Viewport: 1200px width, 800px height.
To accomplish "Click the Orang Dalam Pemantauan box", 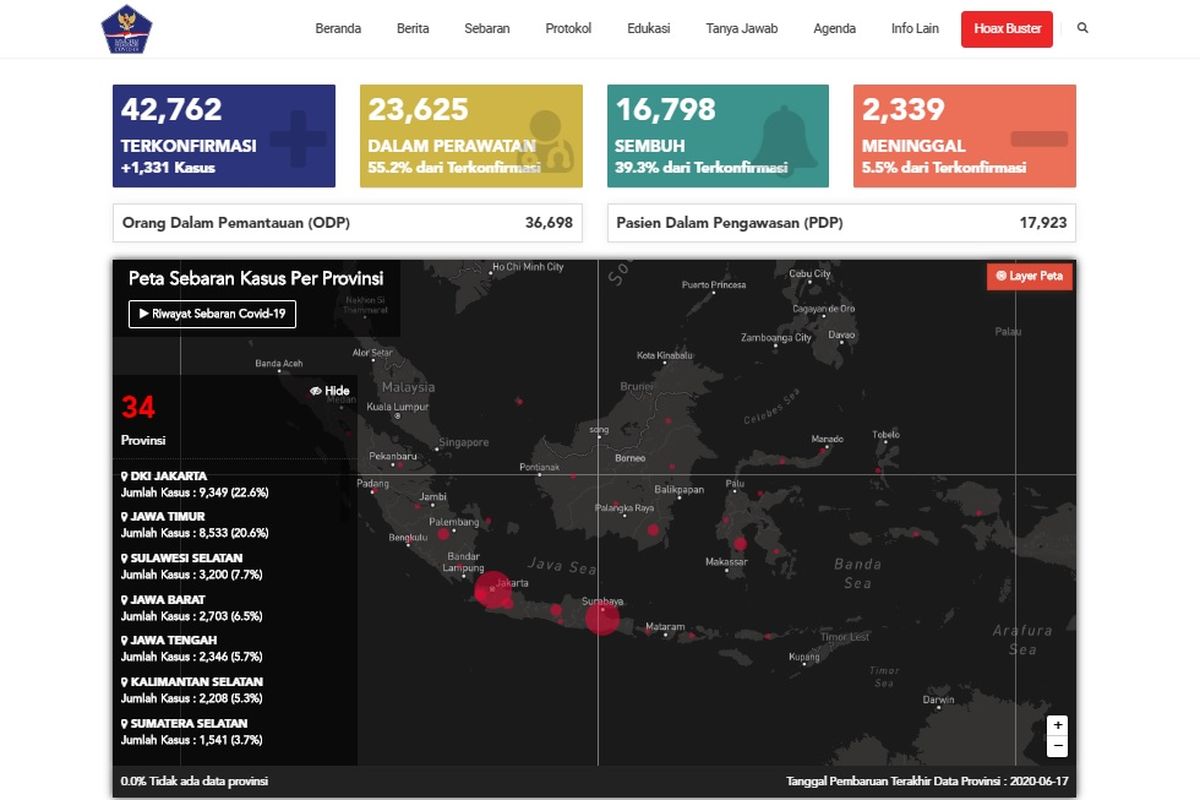I will (347, 223).
